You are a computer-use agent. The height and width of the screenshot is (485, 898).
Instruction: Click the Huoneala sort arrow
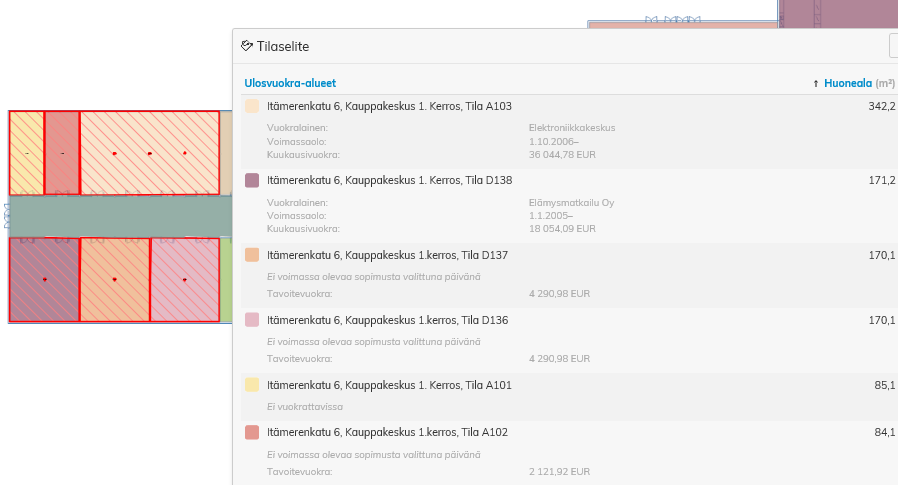pos(816,84)
